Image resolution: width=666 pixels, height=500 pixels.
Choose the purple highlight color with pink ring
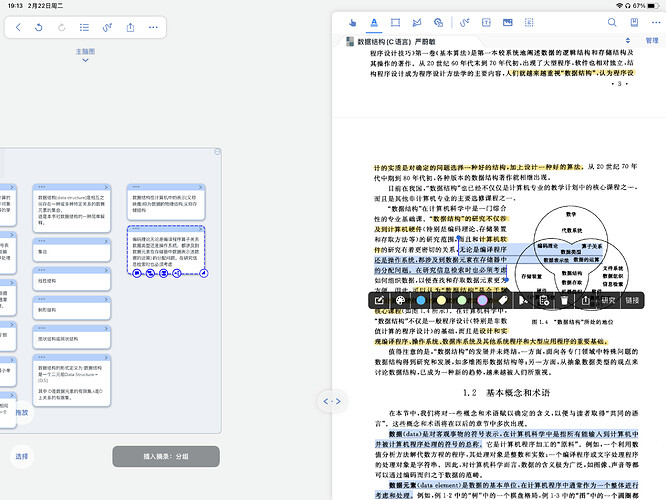(482, 300)
